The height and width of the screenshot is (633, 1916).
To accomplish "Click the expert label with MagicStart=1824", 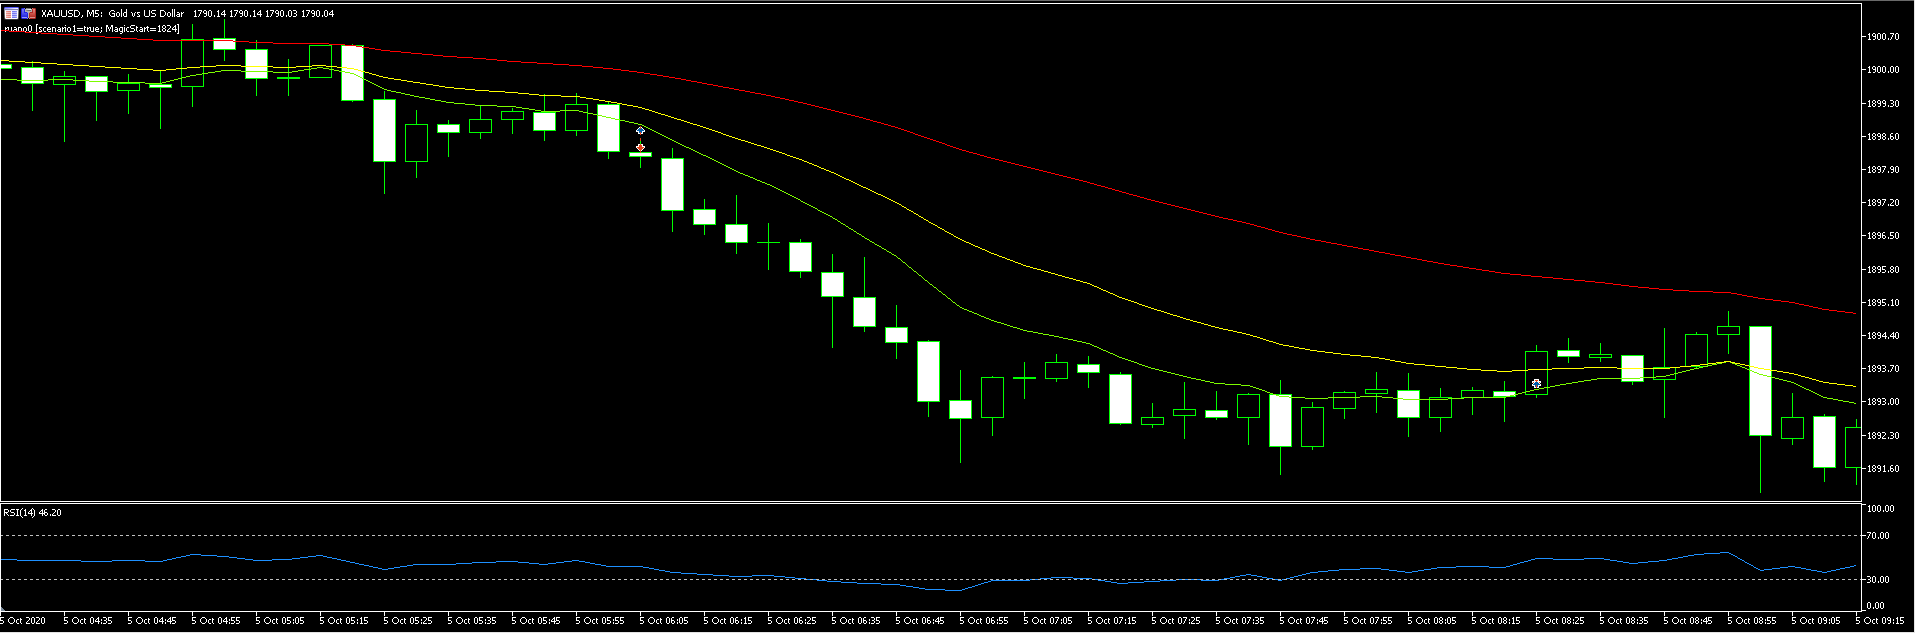I will pyautogui.click(x=91, y=29).
